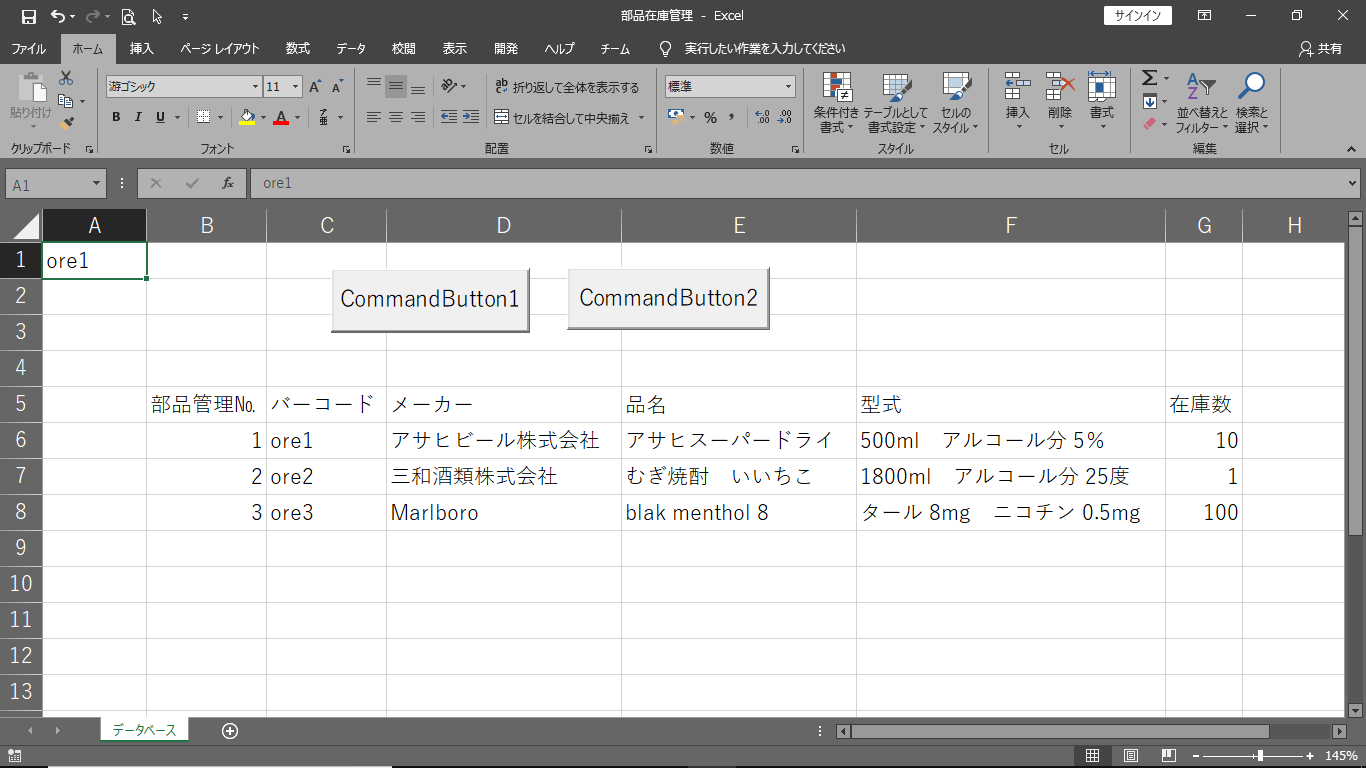This screenshot has height=768, width=1366.
Task: Click the Clear eraser icon
Action: tap(1149, 124)
